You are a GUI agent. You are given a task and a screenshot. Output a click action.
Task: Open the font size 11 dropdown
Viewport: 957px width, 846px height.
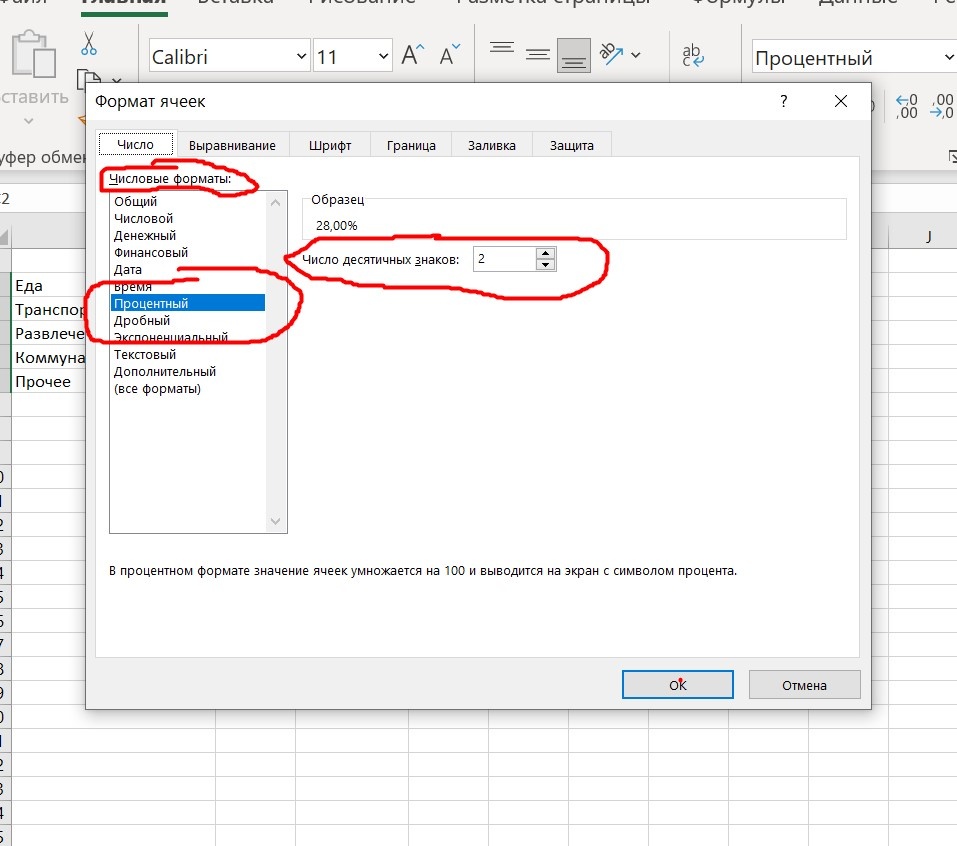point(383,56)
